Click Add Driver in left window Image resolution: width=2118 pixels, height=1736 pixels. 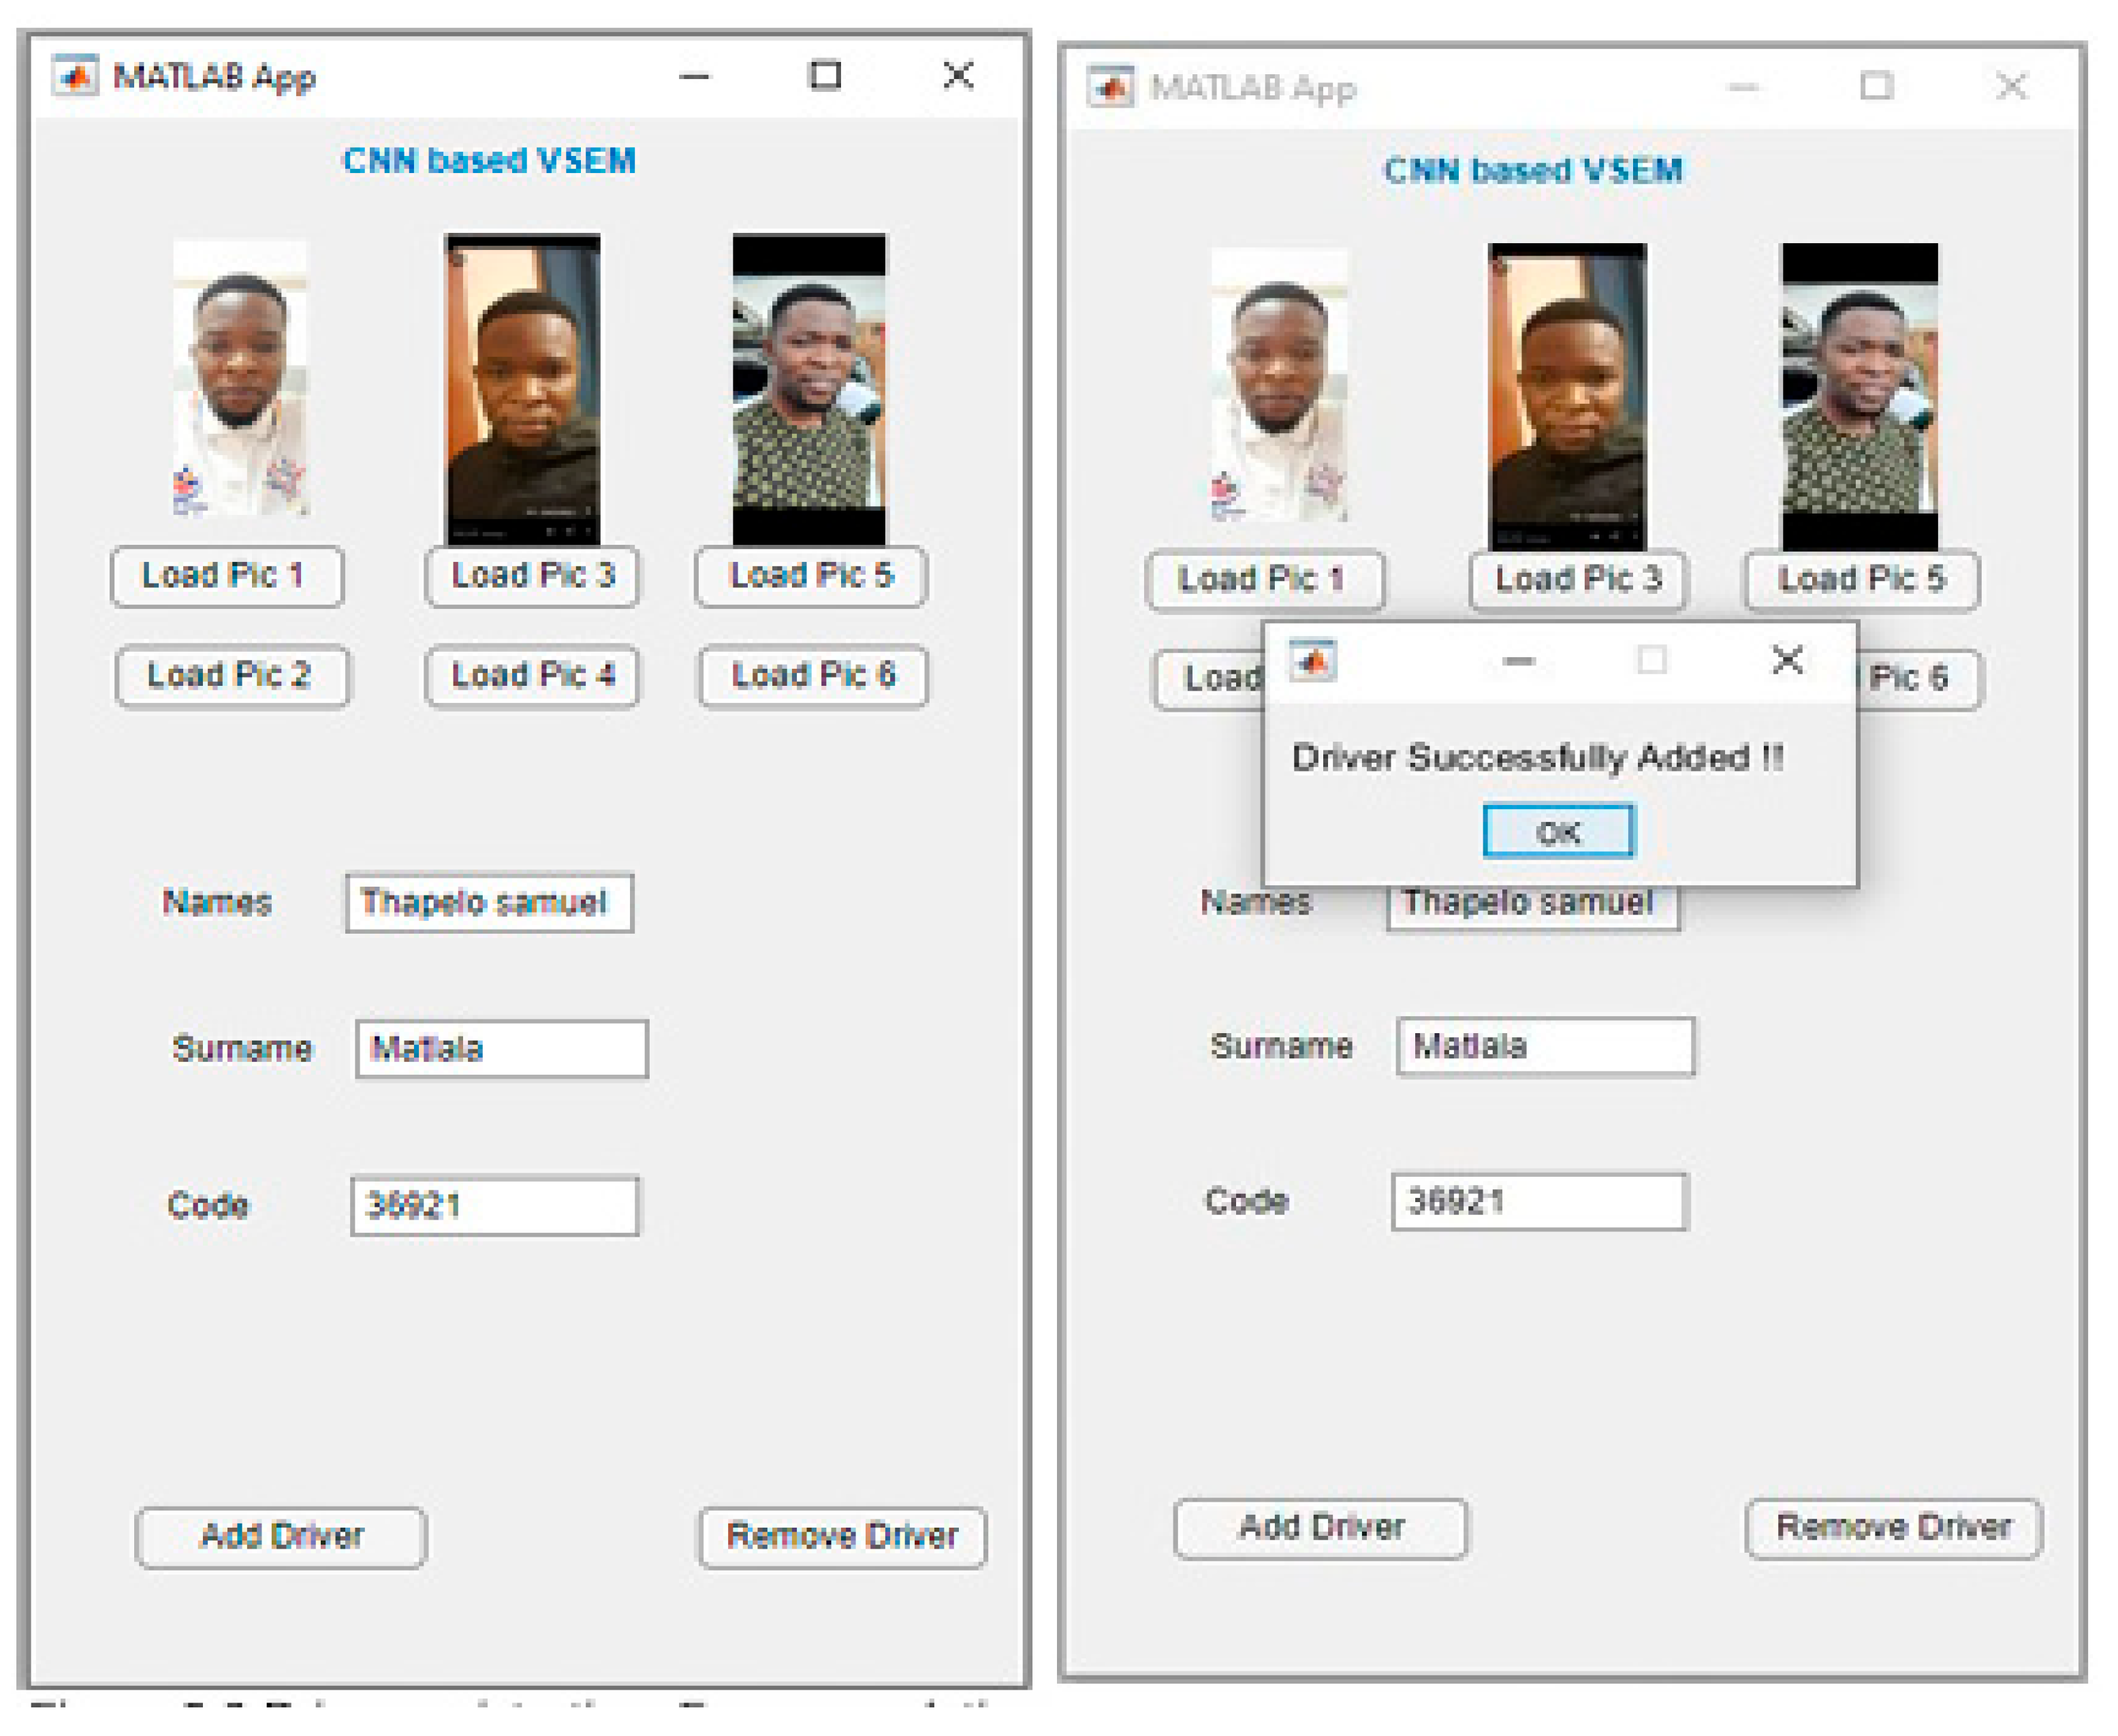coord(281,1536)
